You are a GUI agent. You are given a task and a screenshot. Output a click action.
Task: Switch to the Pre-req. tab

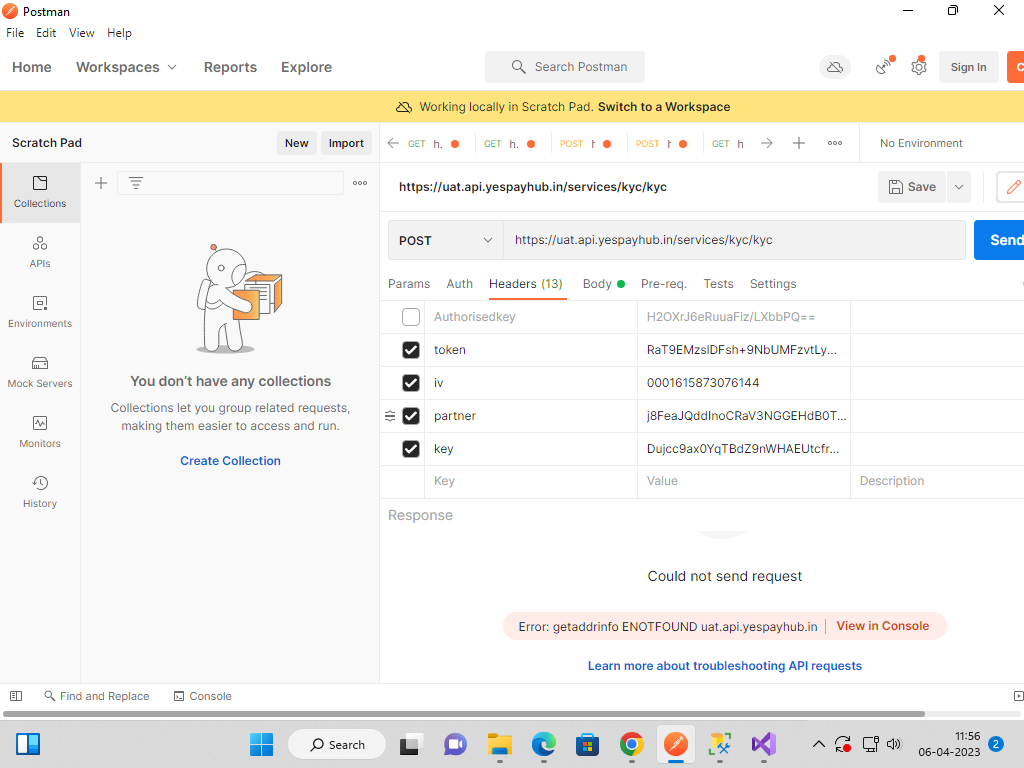[664, 284]
